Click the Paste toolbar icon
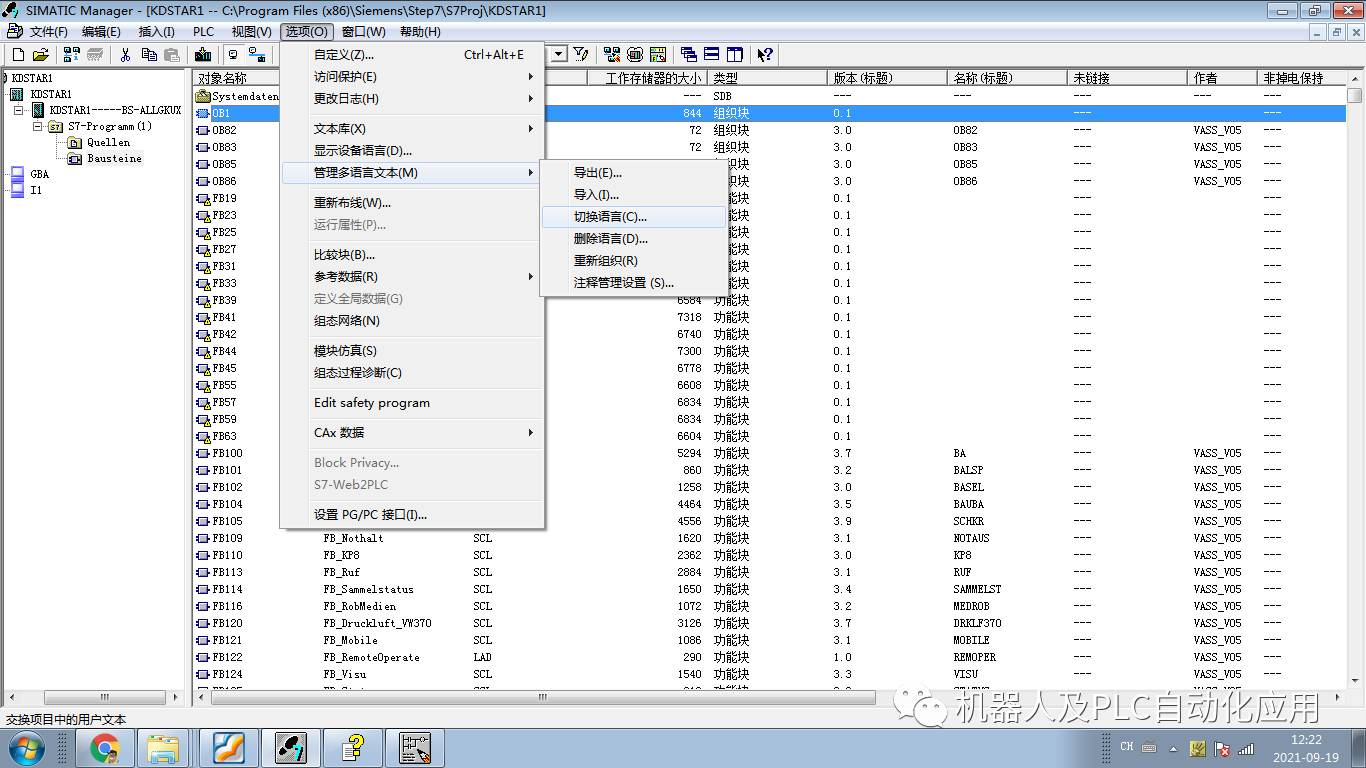 172,55
